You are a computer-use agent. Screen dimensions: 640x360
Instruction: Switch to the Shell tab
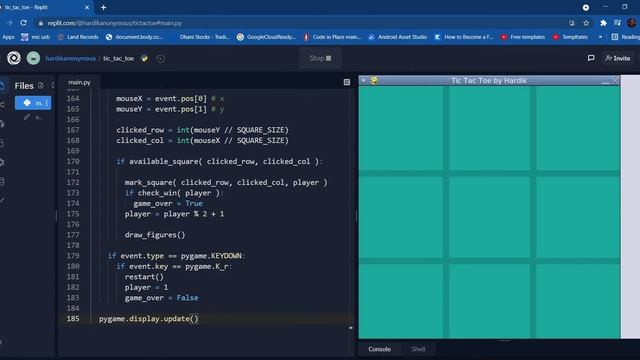point(418,349)
